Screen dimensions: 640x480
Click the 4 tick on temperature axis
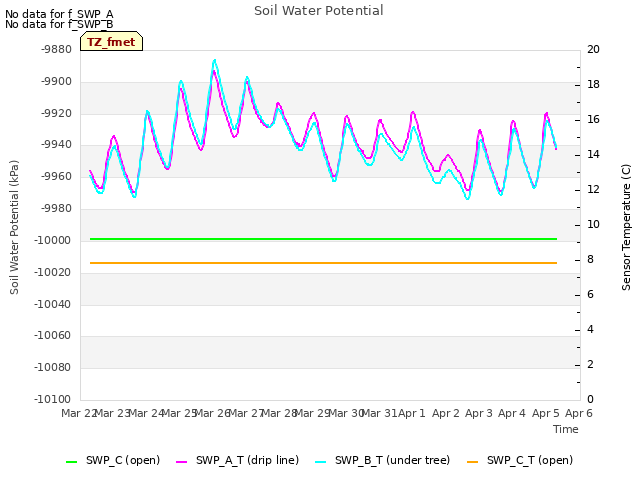point(590,329)
